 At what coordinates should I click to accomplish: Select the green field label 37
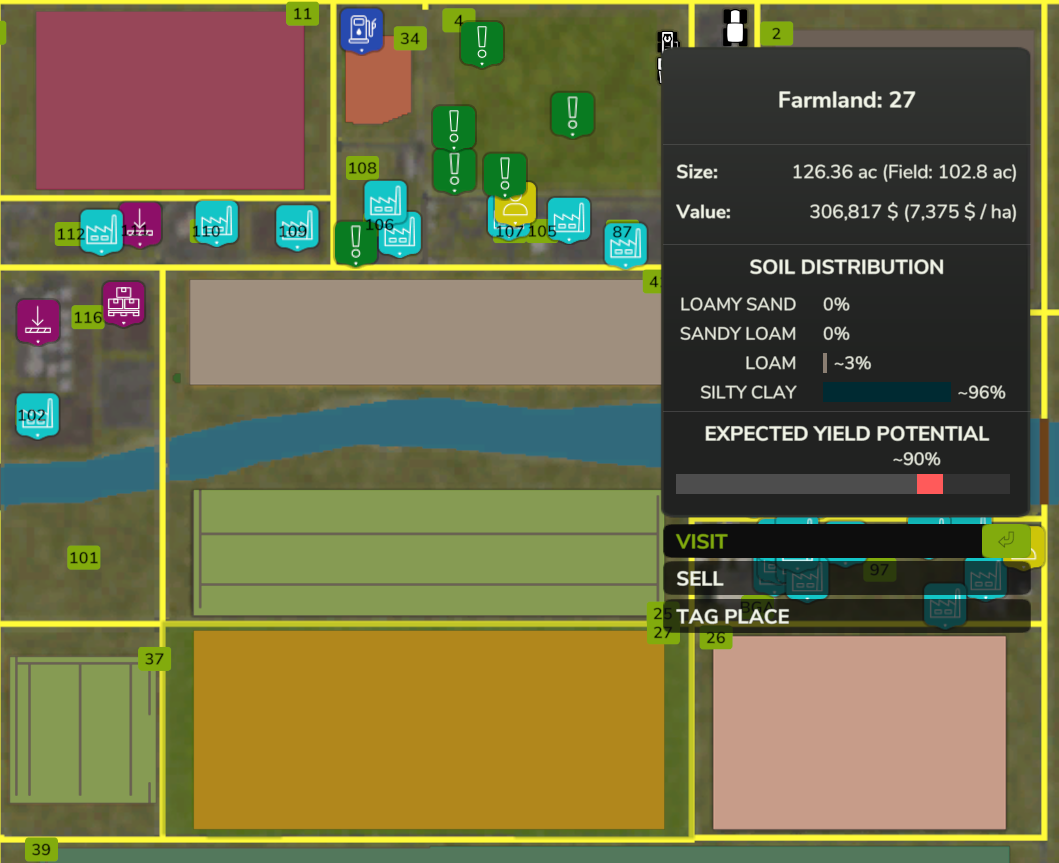coord(154,658)
